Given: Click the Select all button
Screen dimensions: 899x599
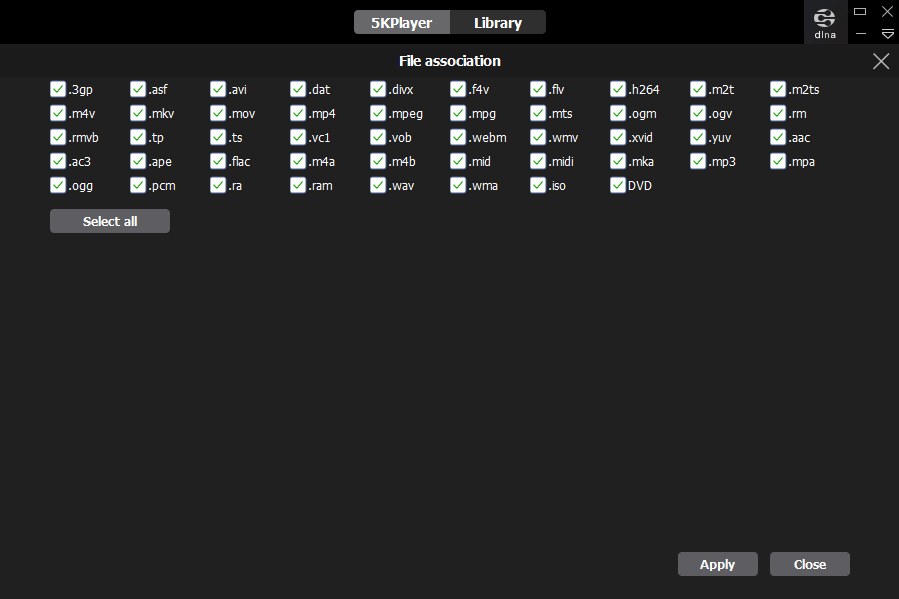Looking at the screenshot, I should pos(110,221).
